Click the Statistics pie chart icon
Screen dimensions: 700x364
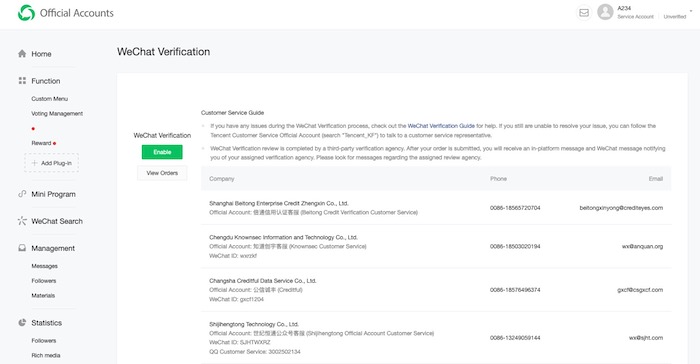point(22,322)
